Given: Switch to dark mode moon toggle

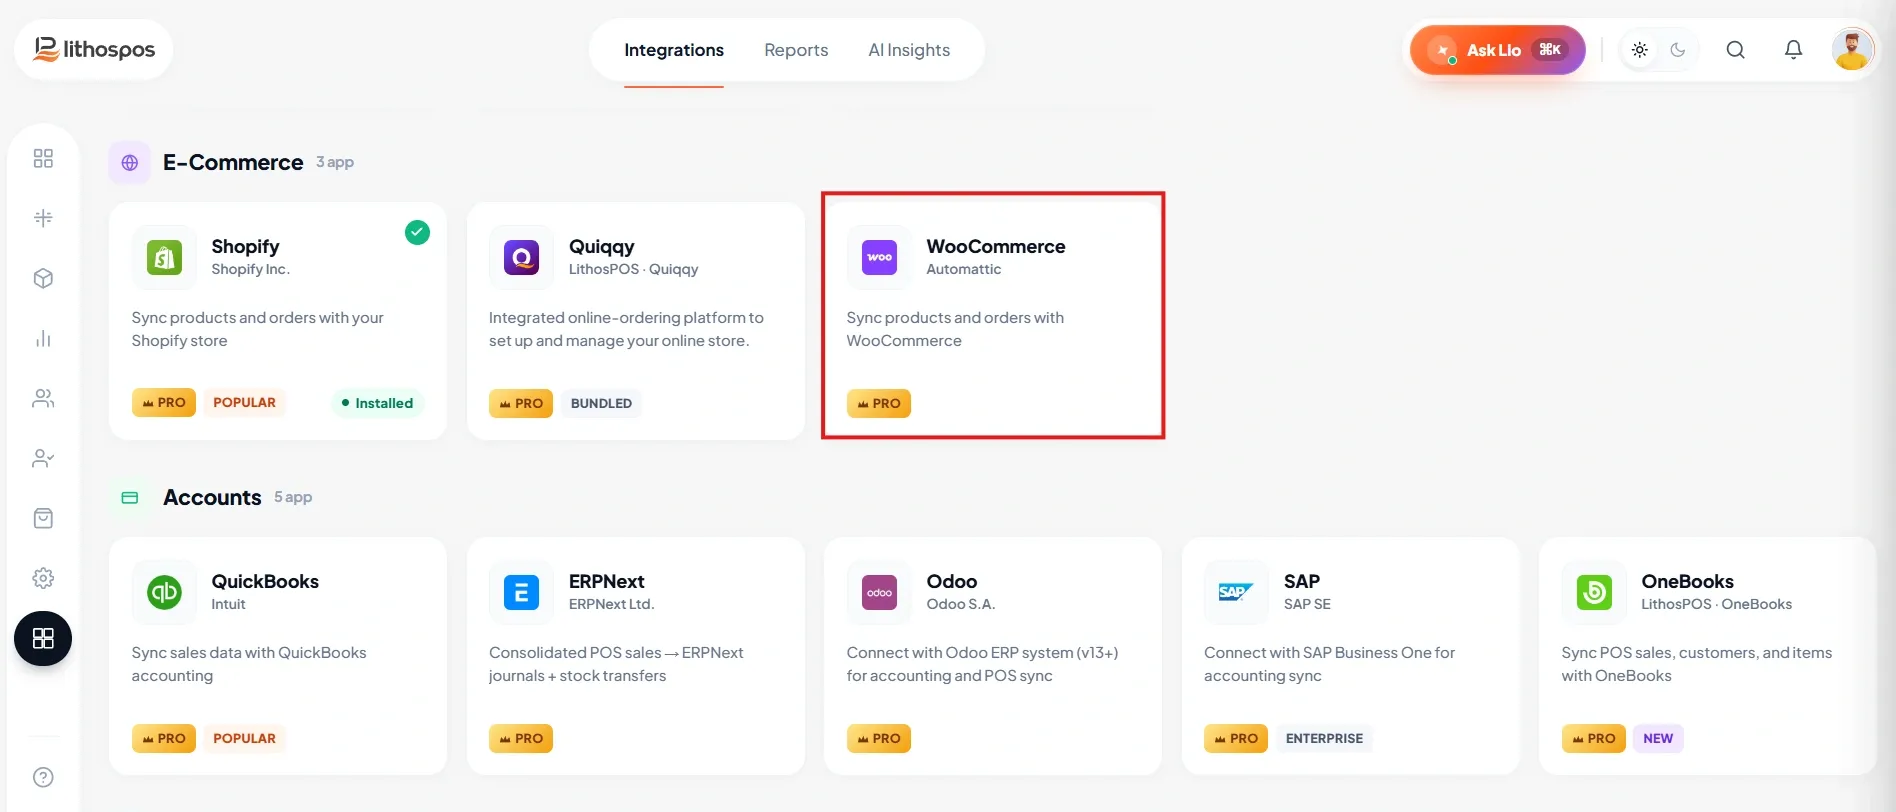Looking at the screenshot, I should [x=1678, y=50].
